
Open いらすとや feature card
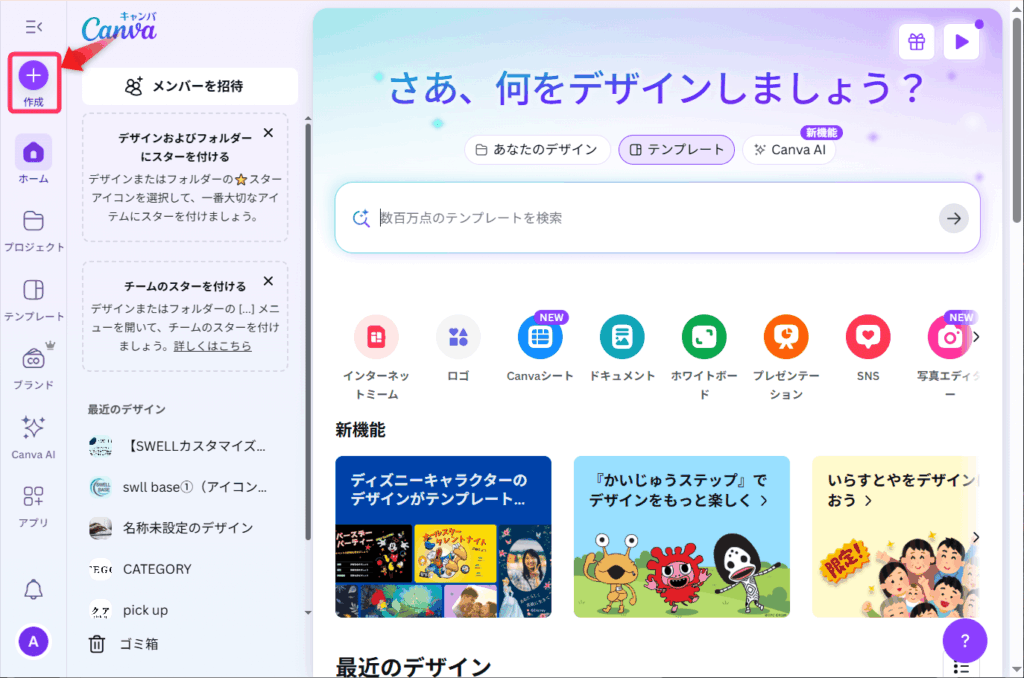point(895,537)
